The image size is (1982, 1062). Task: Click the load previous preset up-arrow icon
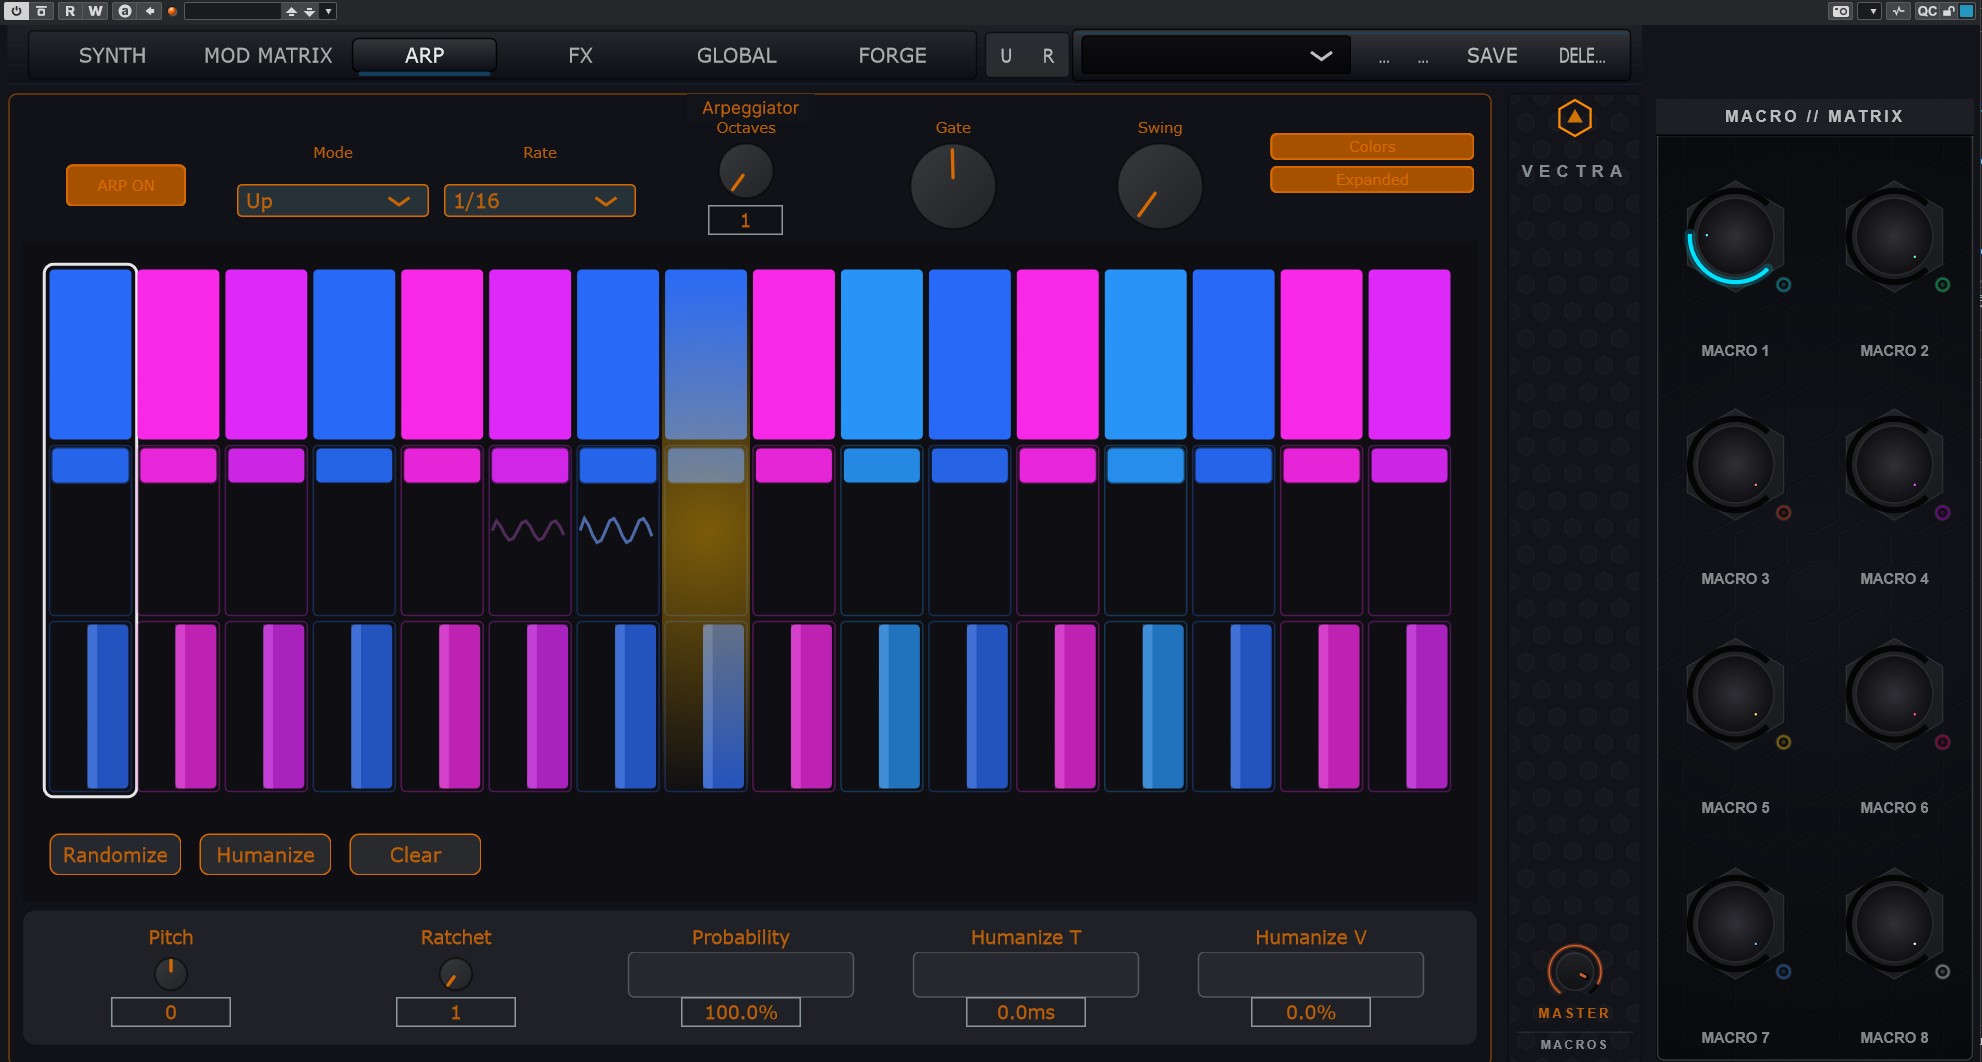(291, 11)
